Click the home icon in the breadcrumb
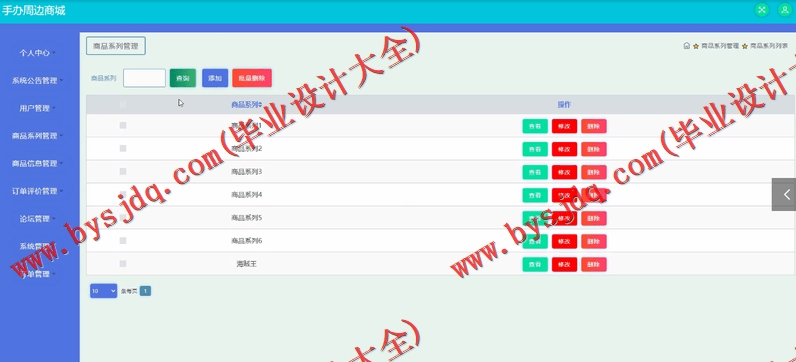The height and width of the screenshot is (362, 796). click(x=686, y=46)
